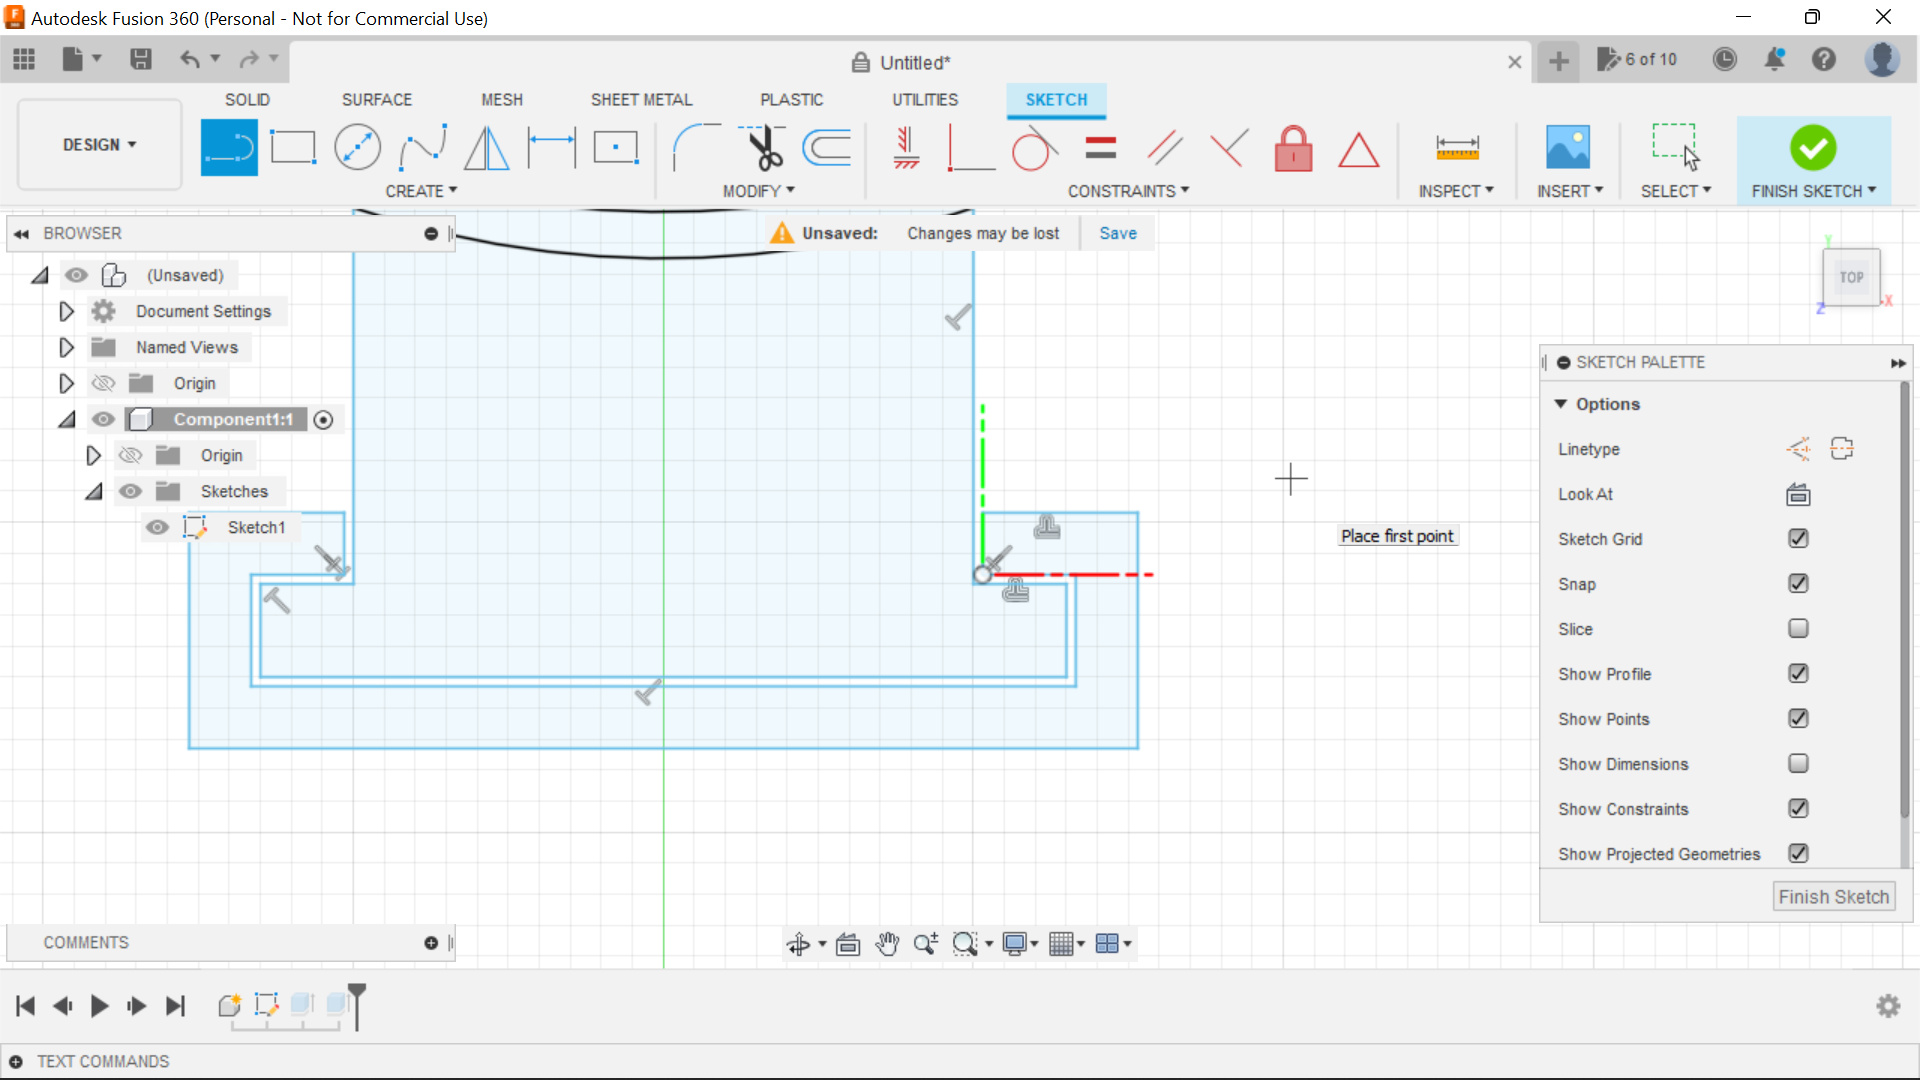The image size is (1920, 1080).
Task: Hide Sketch1 in the browser
Action: tap(157, 527)
